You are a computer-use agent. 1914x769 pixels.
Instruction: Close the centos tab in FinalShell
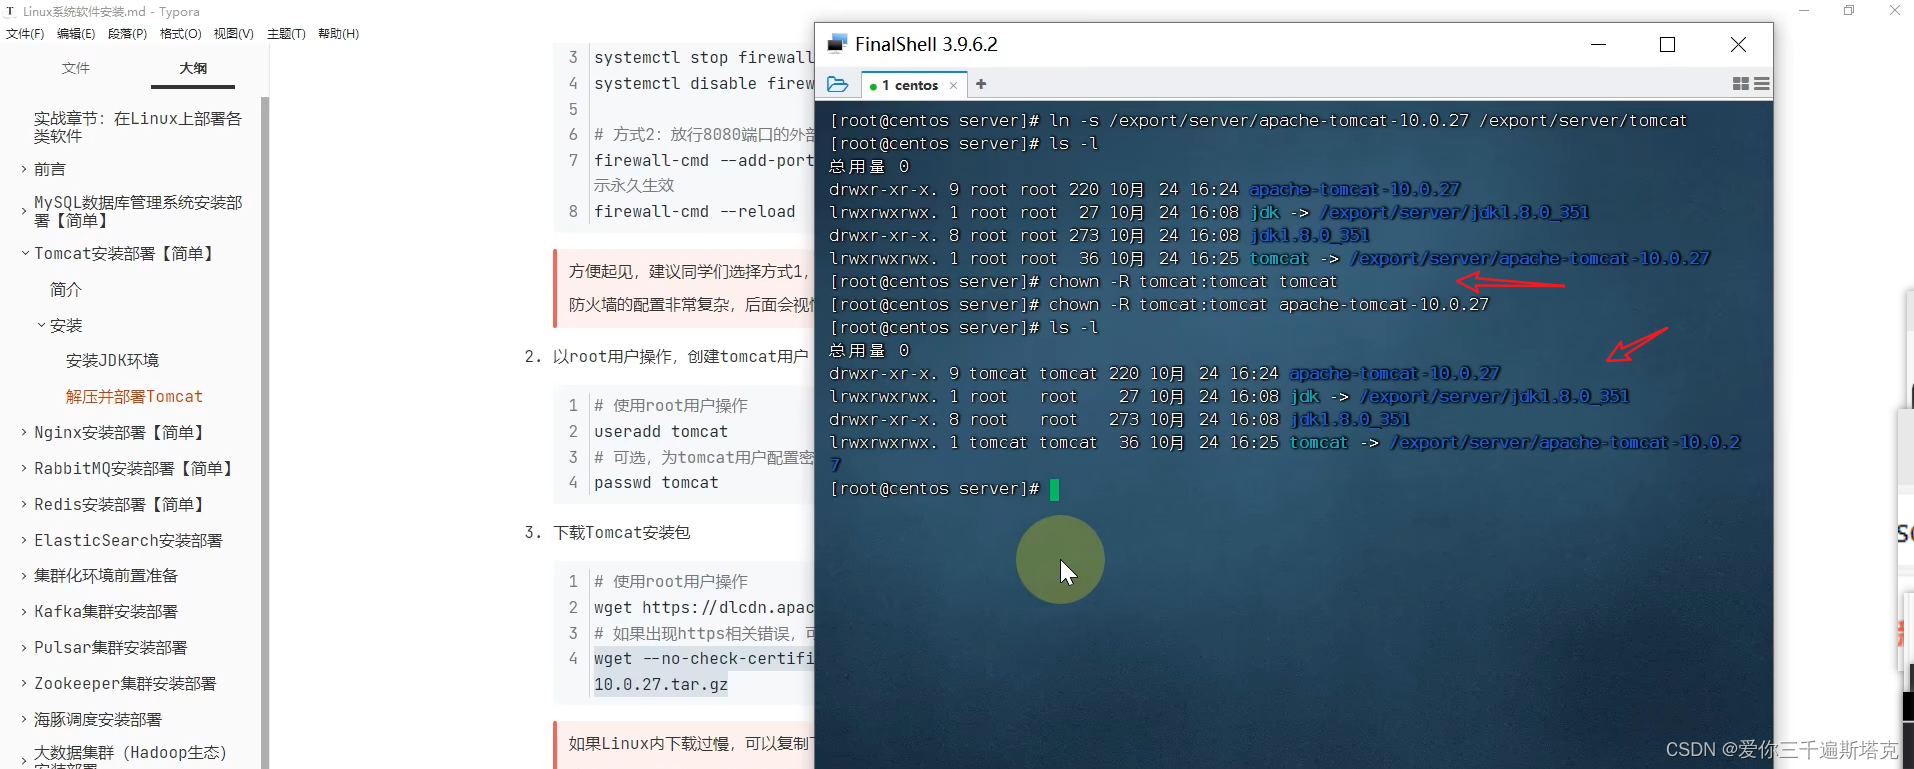tap(953, 86)
